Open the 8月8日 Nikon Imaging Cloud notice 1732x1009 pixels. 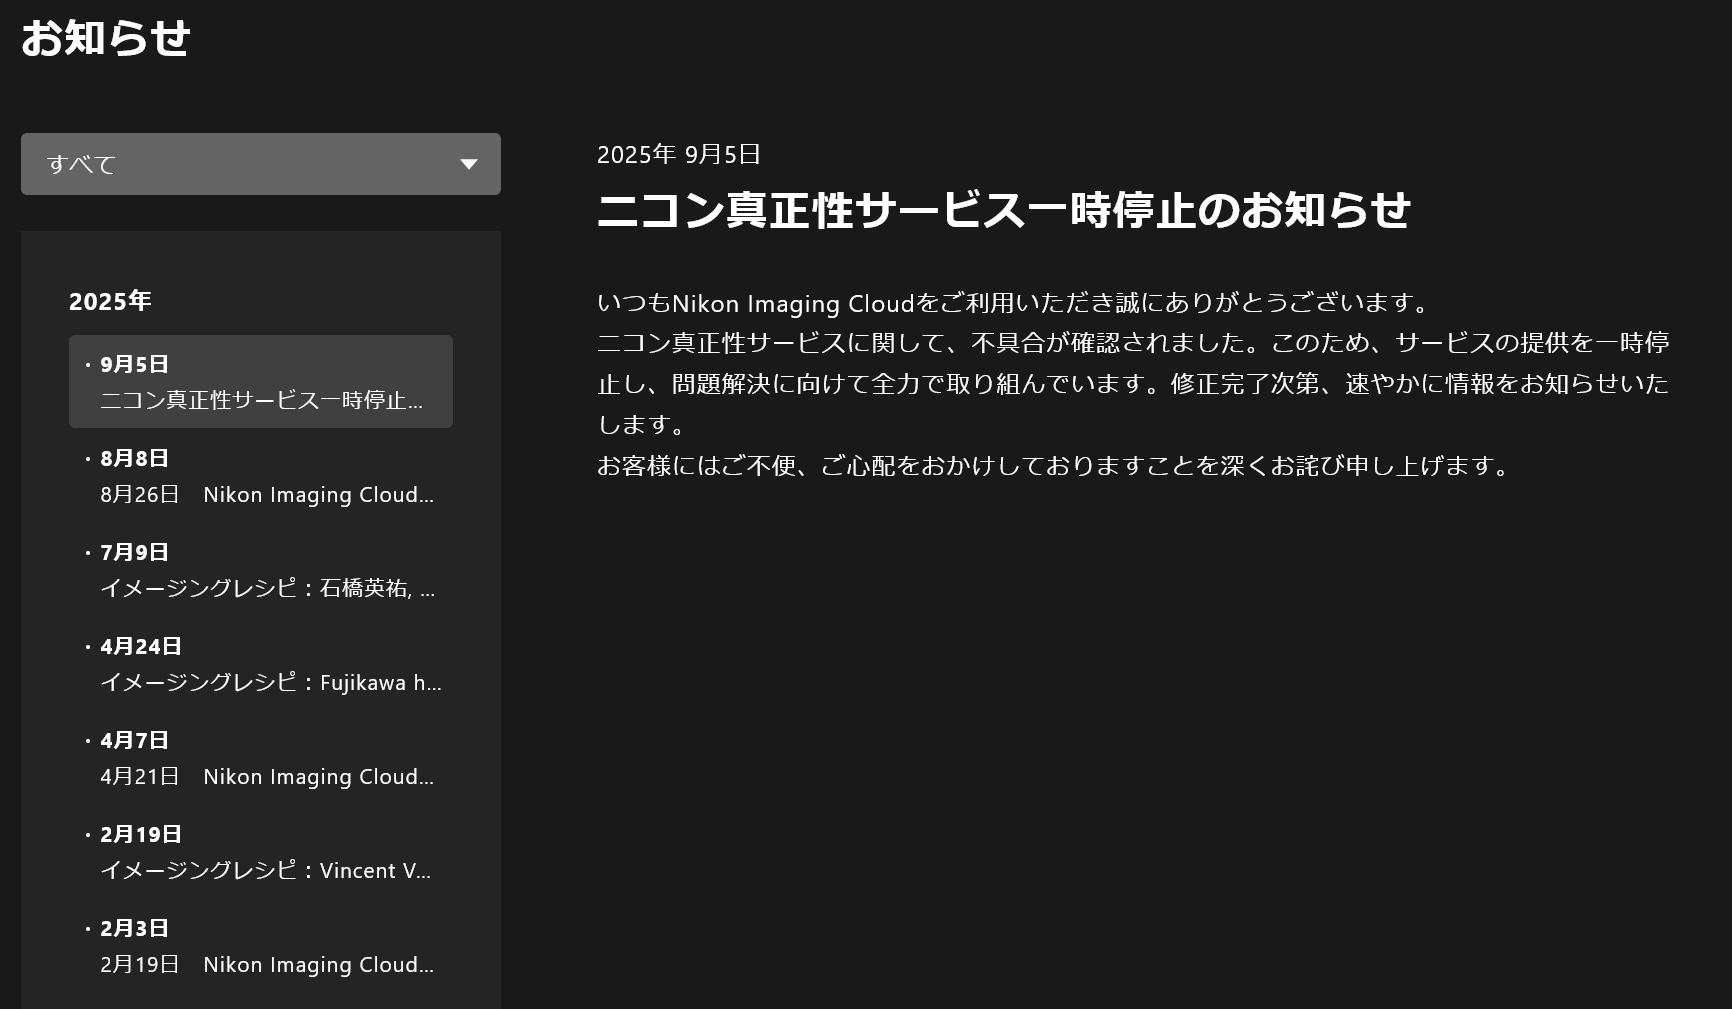point(260,476)
